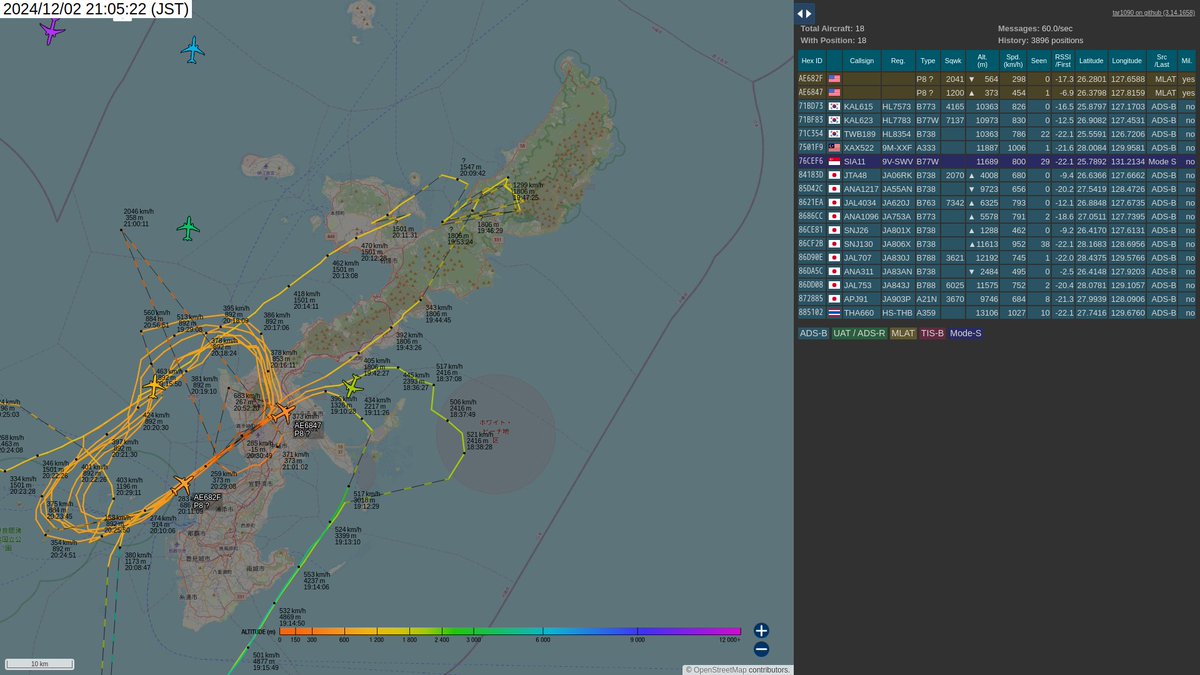
Task: Click the right arrow to expand the sidebar
Action: pyautogui.click(x=811, y=13)
